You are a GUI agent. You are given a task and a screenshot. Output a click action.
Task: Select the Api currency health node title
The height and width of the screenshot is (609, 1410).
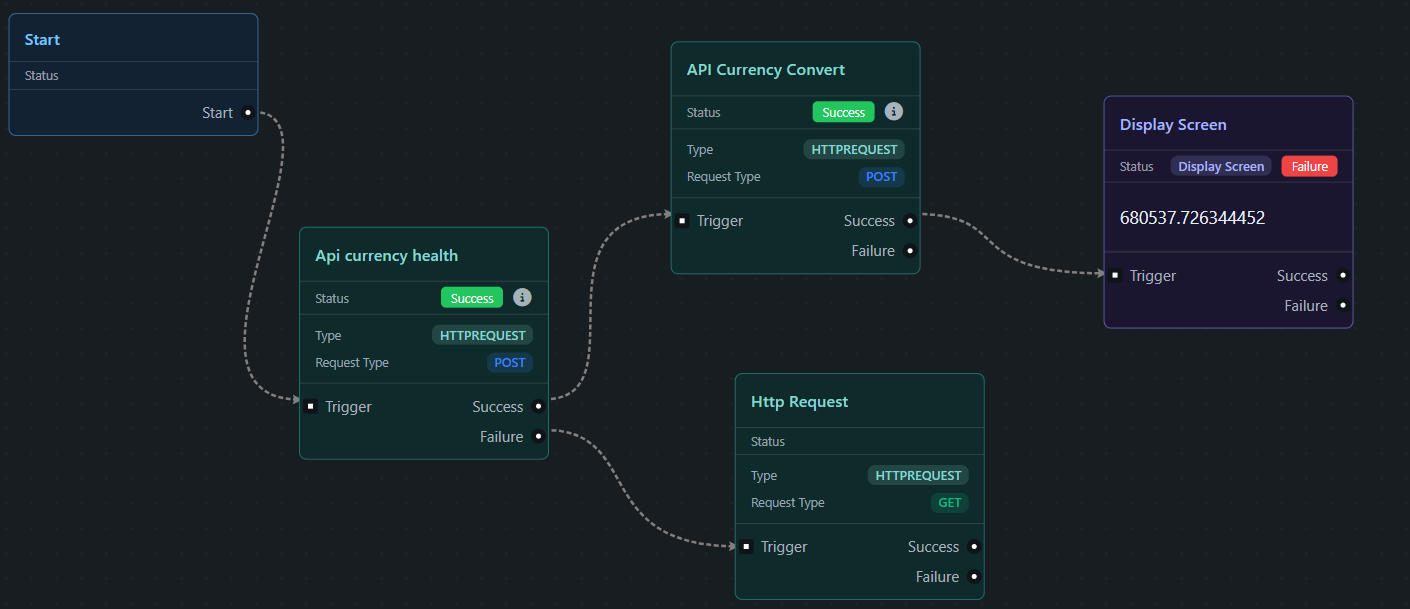click(386, 255)
